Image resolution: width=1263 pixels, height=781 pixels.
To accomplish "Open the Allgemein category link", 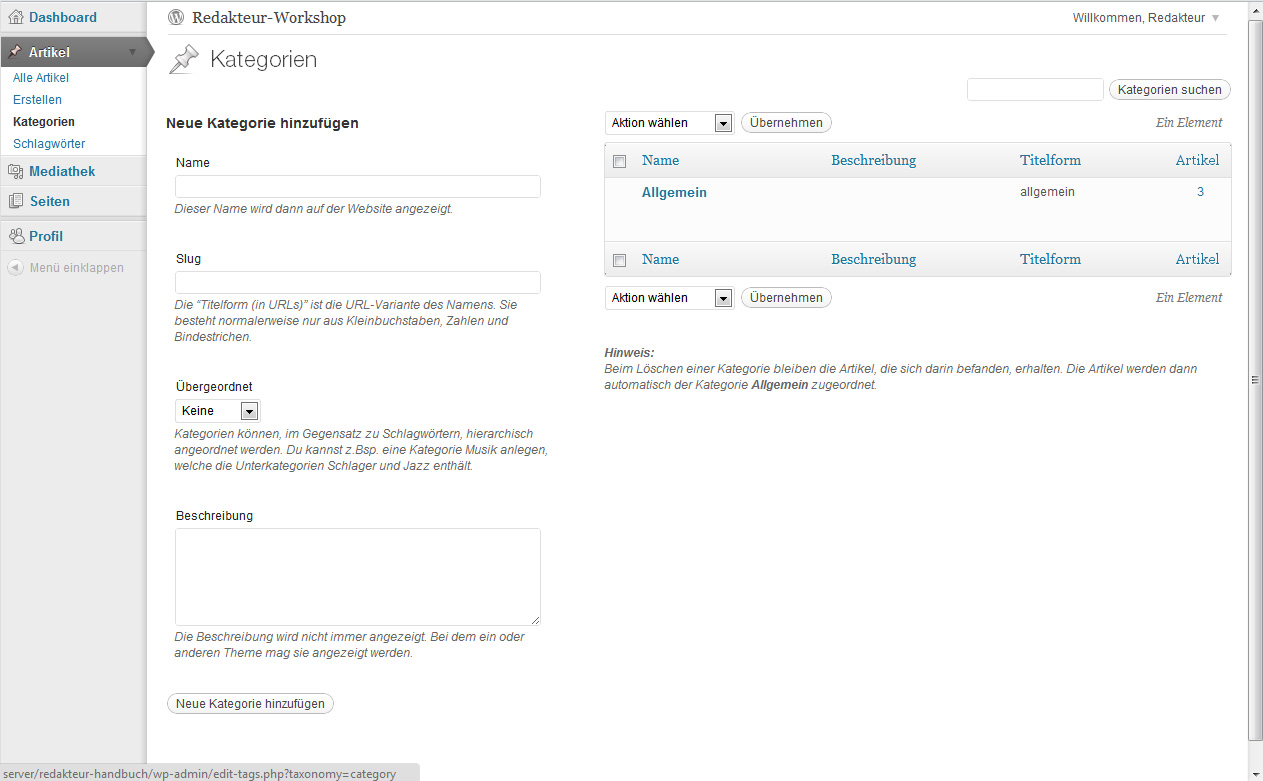I will tap(674, 192).
